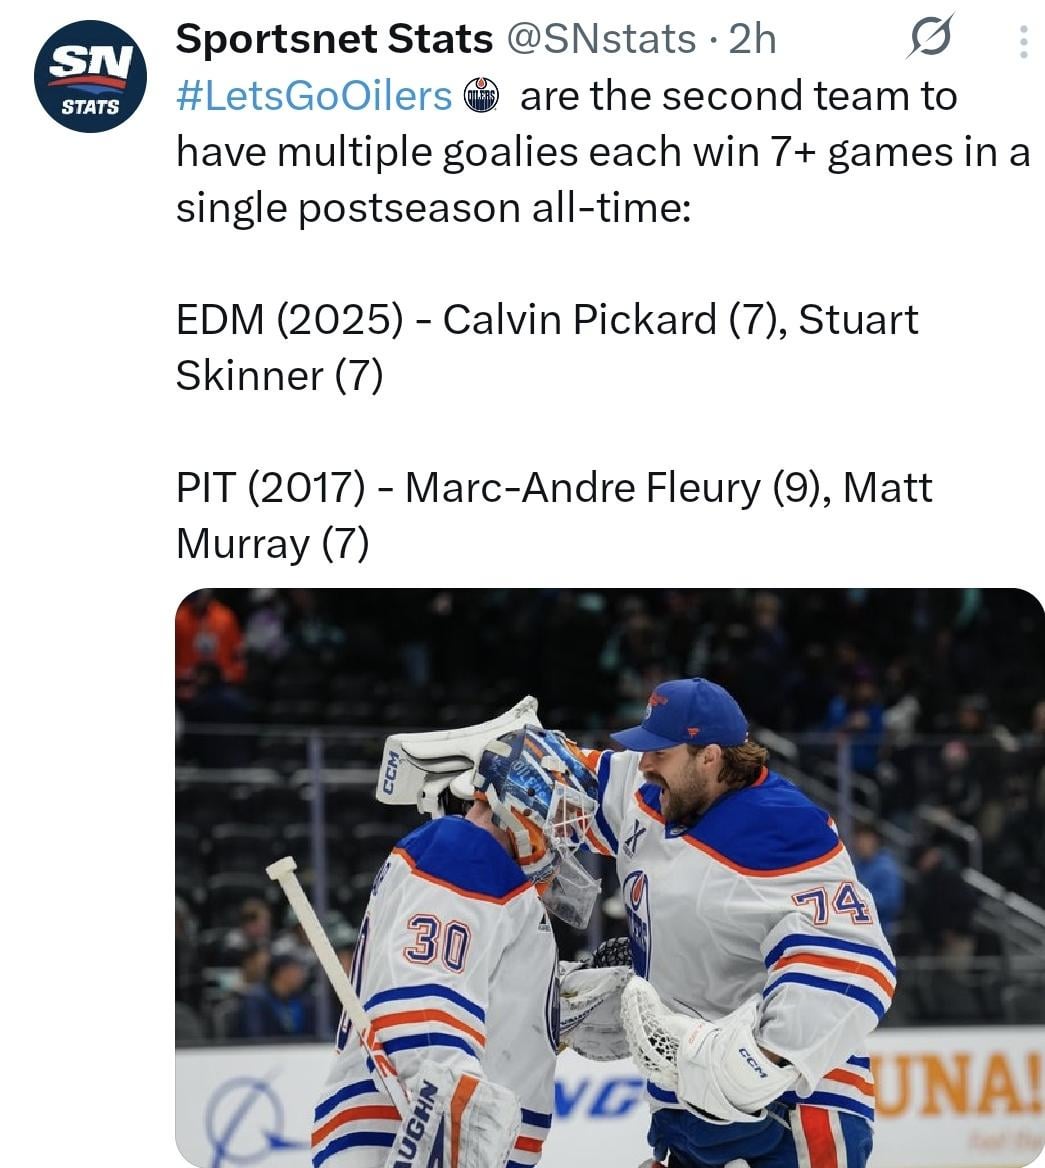Click the 2h timestamp of the tweet
This screenshot has width=1045, height=1168.
pyautogui.click(x=752, y=39)
